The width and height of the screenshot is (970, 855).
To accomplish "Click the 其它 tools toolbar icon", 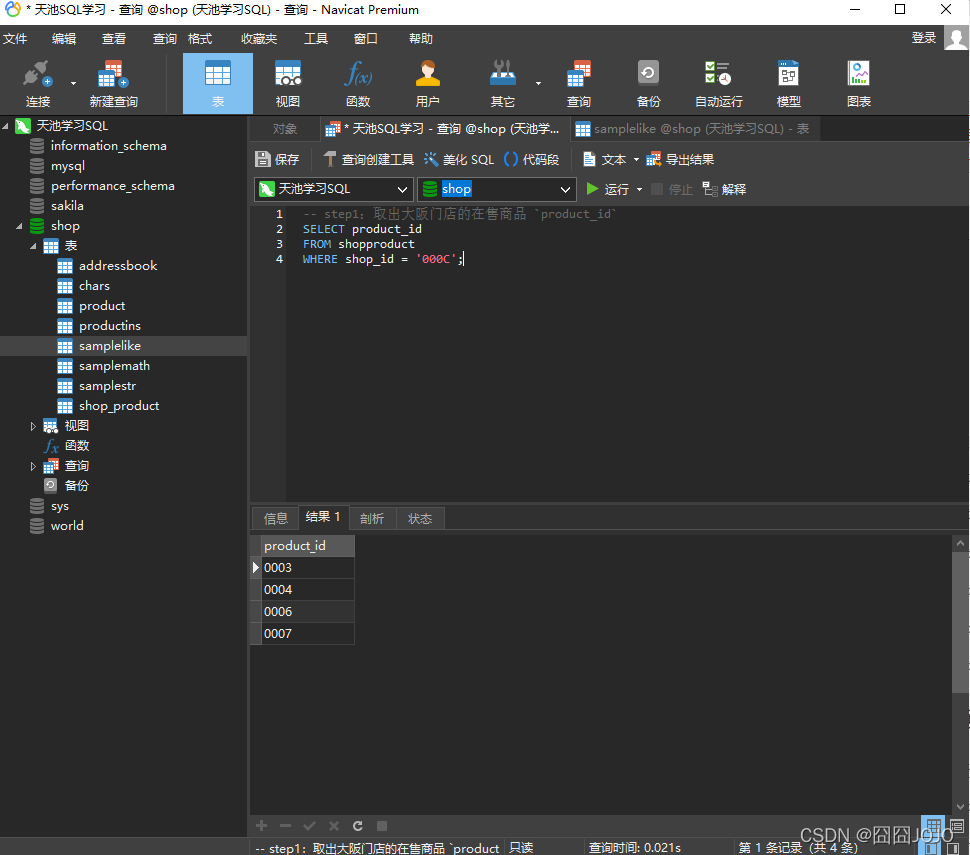I will coord(502,84).
